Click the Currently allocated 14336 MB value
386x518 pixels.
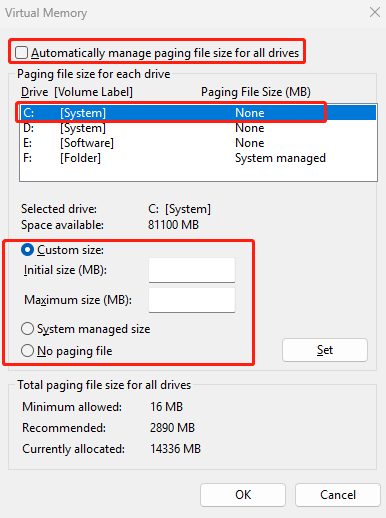coord(175,449)
